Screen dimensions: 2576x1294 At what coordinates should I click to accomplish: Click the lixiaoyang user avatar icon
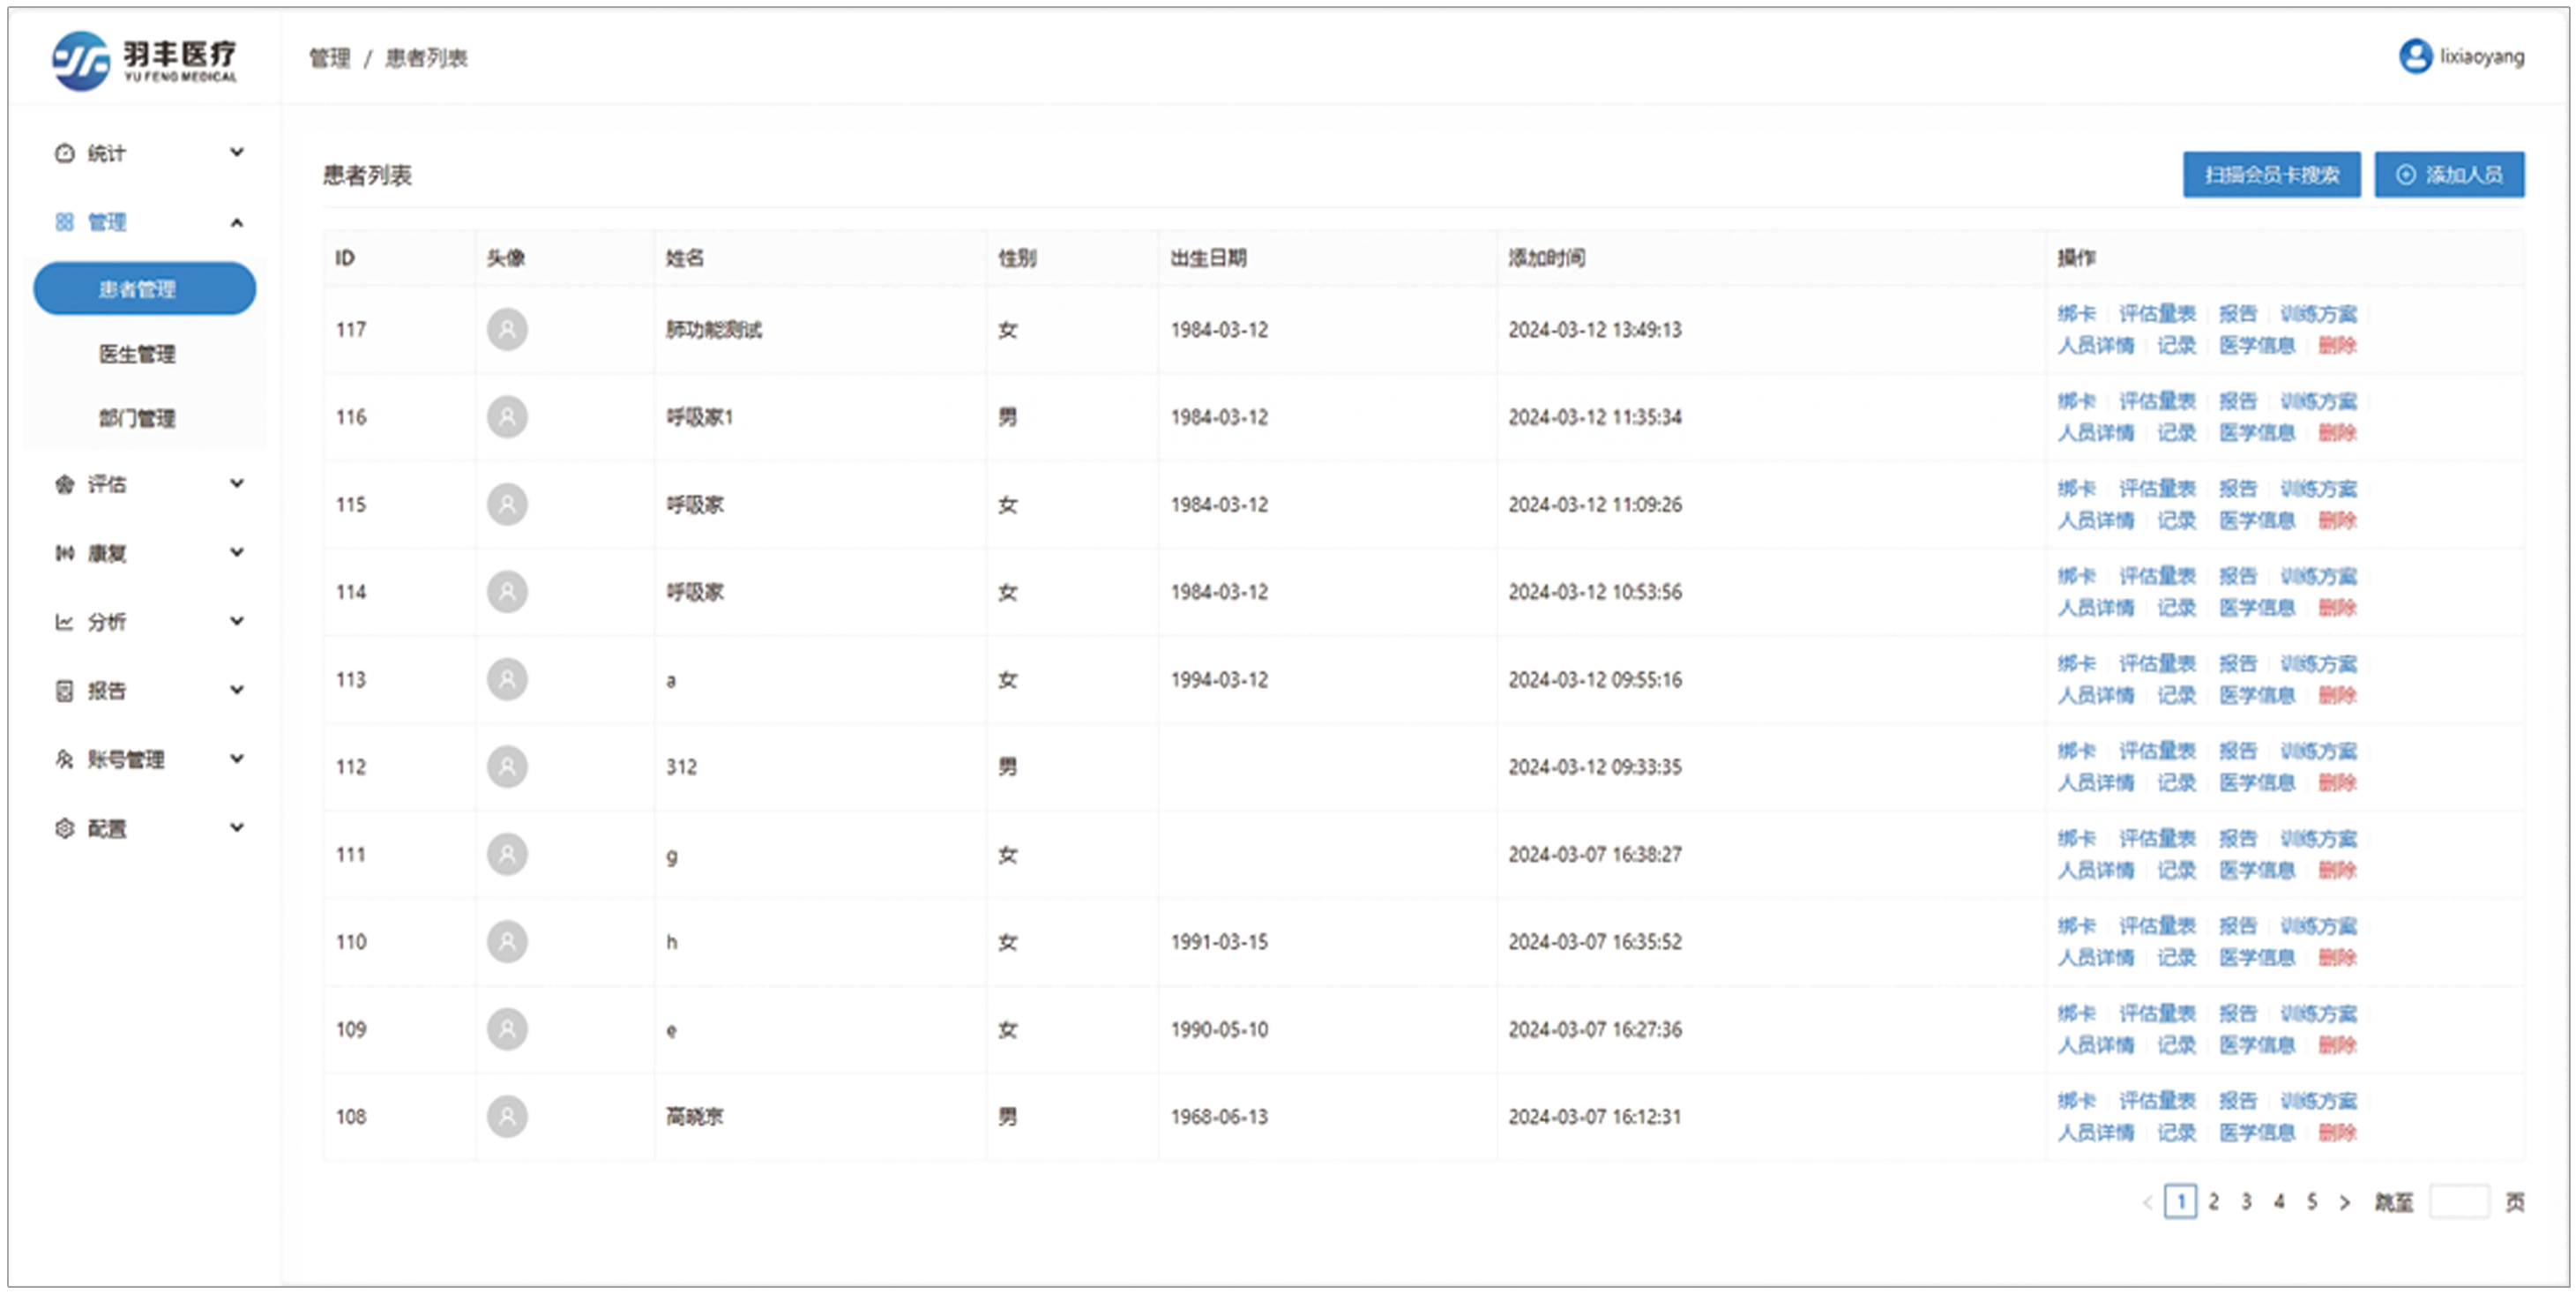pyautogui.click(x=2415, y=56)
